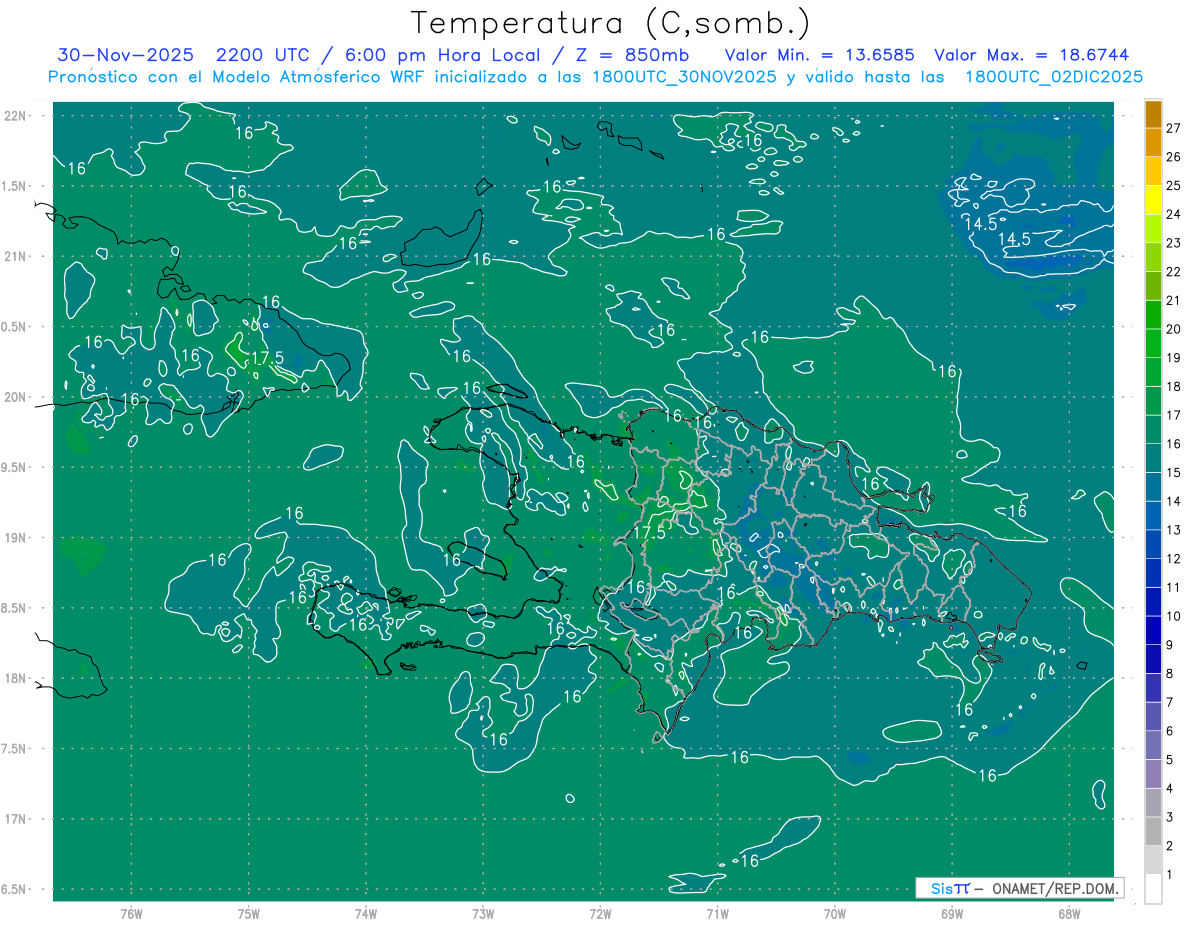Click the dark blue scale segment between 9 and 10
1200x927 pixels.
point(1153,631)
